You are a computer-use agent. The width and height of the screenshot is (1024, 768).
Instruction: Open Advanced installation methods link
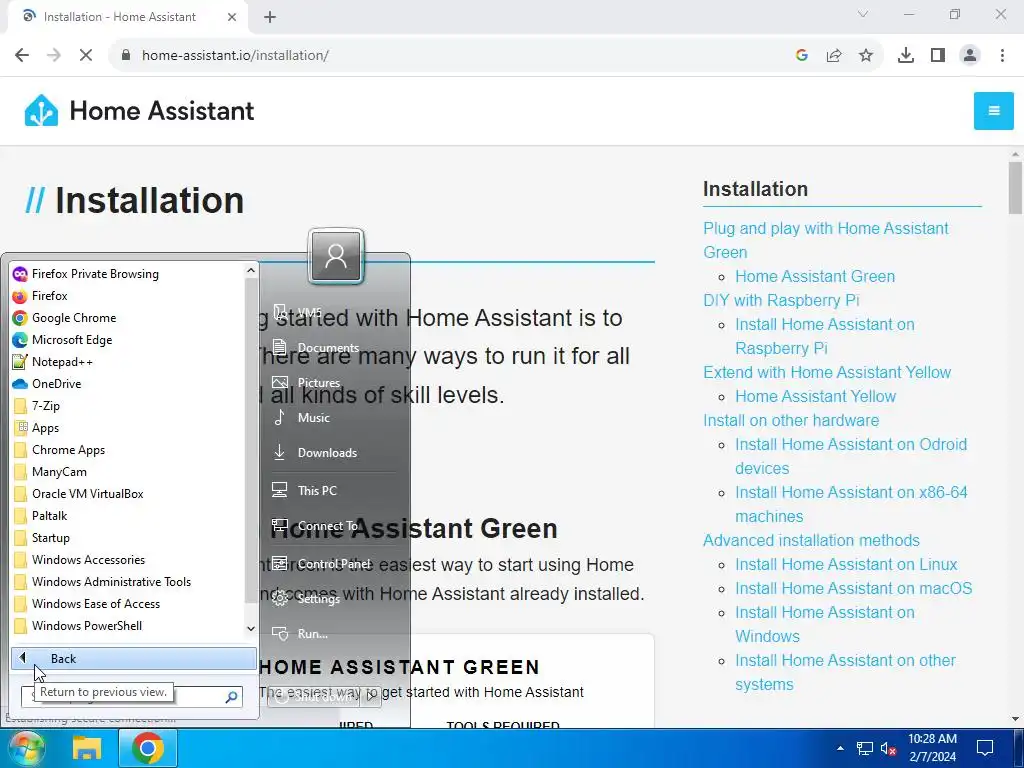click(811, 540)
